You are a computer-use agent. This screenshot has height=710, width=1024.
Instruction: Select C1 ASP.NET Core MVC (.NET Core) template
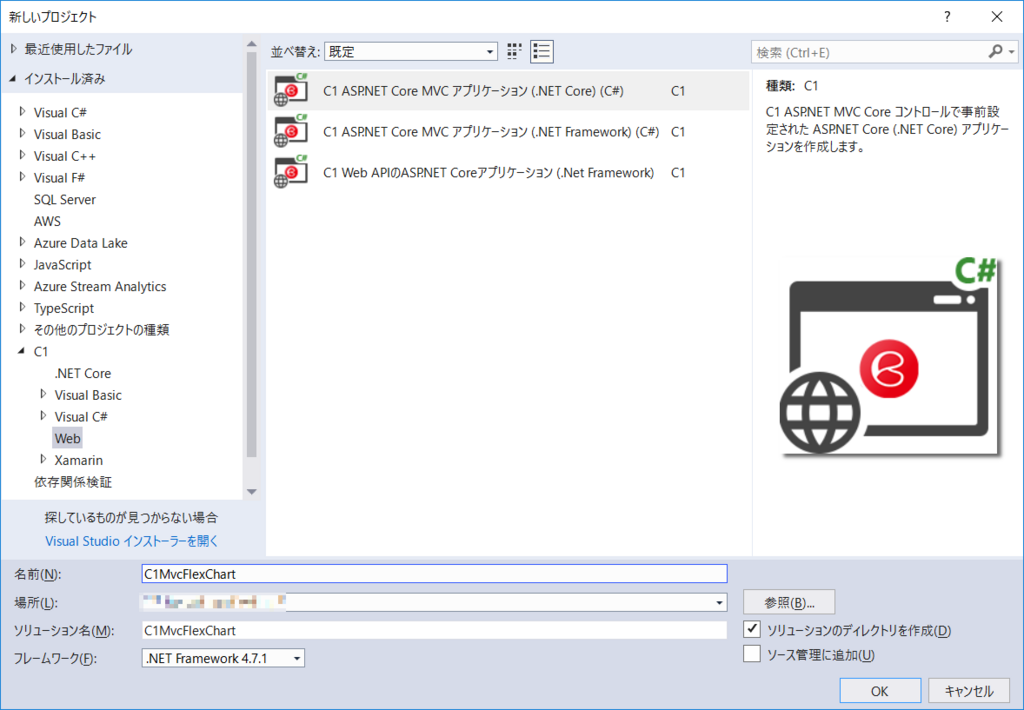coord(508,91)
